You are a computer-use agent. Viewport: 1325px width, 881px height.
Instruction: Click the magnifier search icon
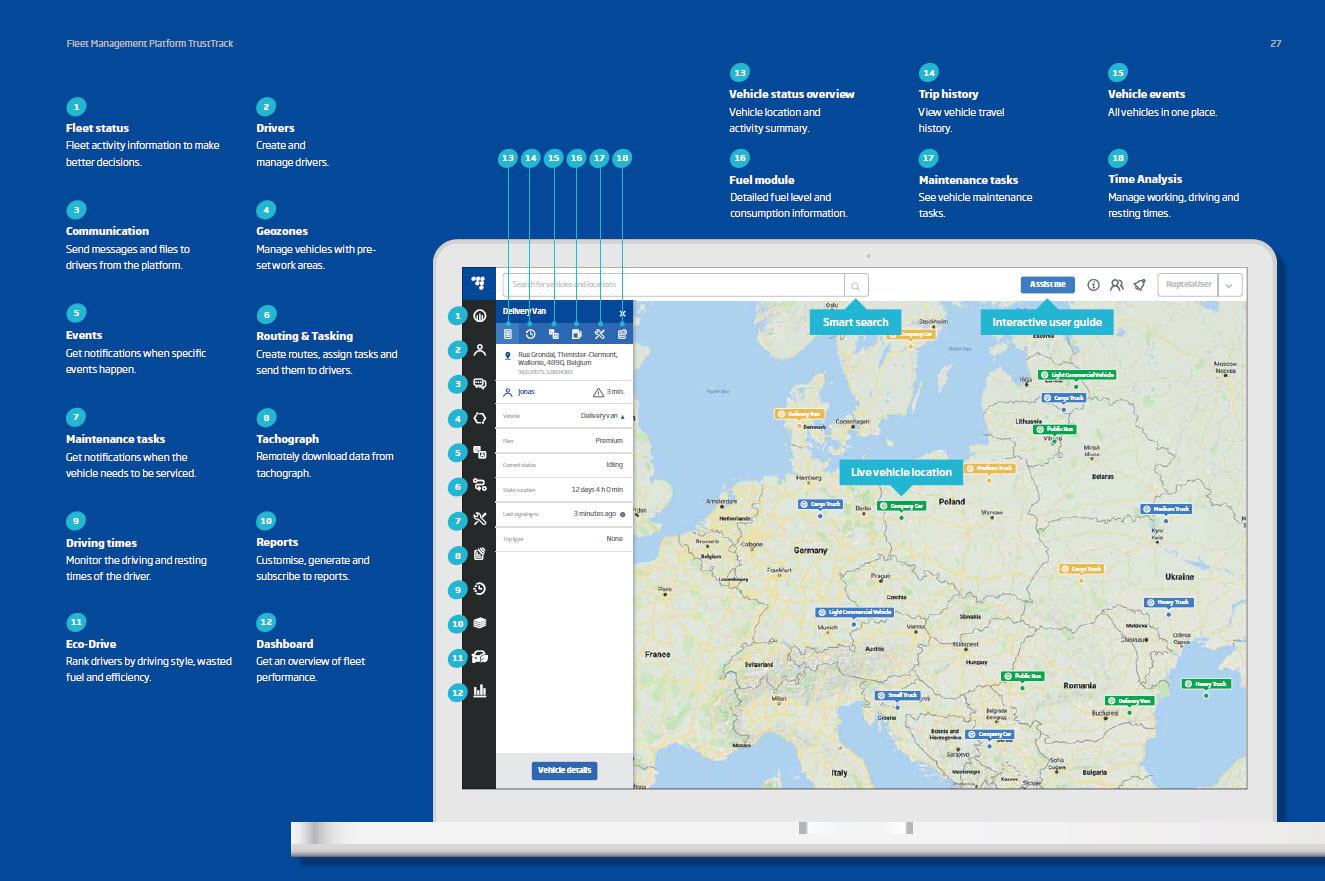click(x=856, y=284)
